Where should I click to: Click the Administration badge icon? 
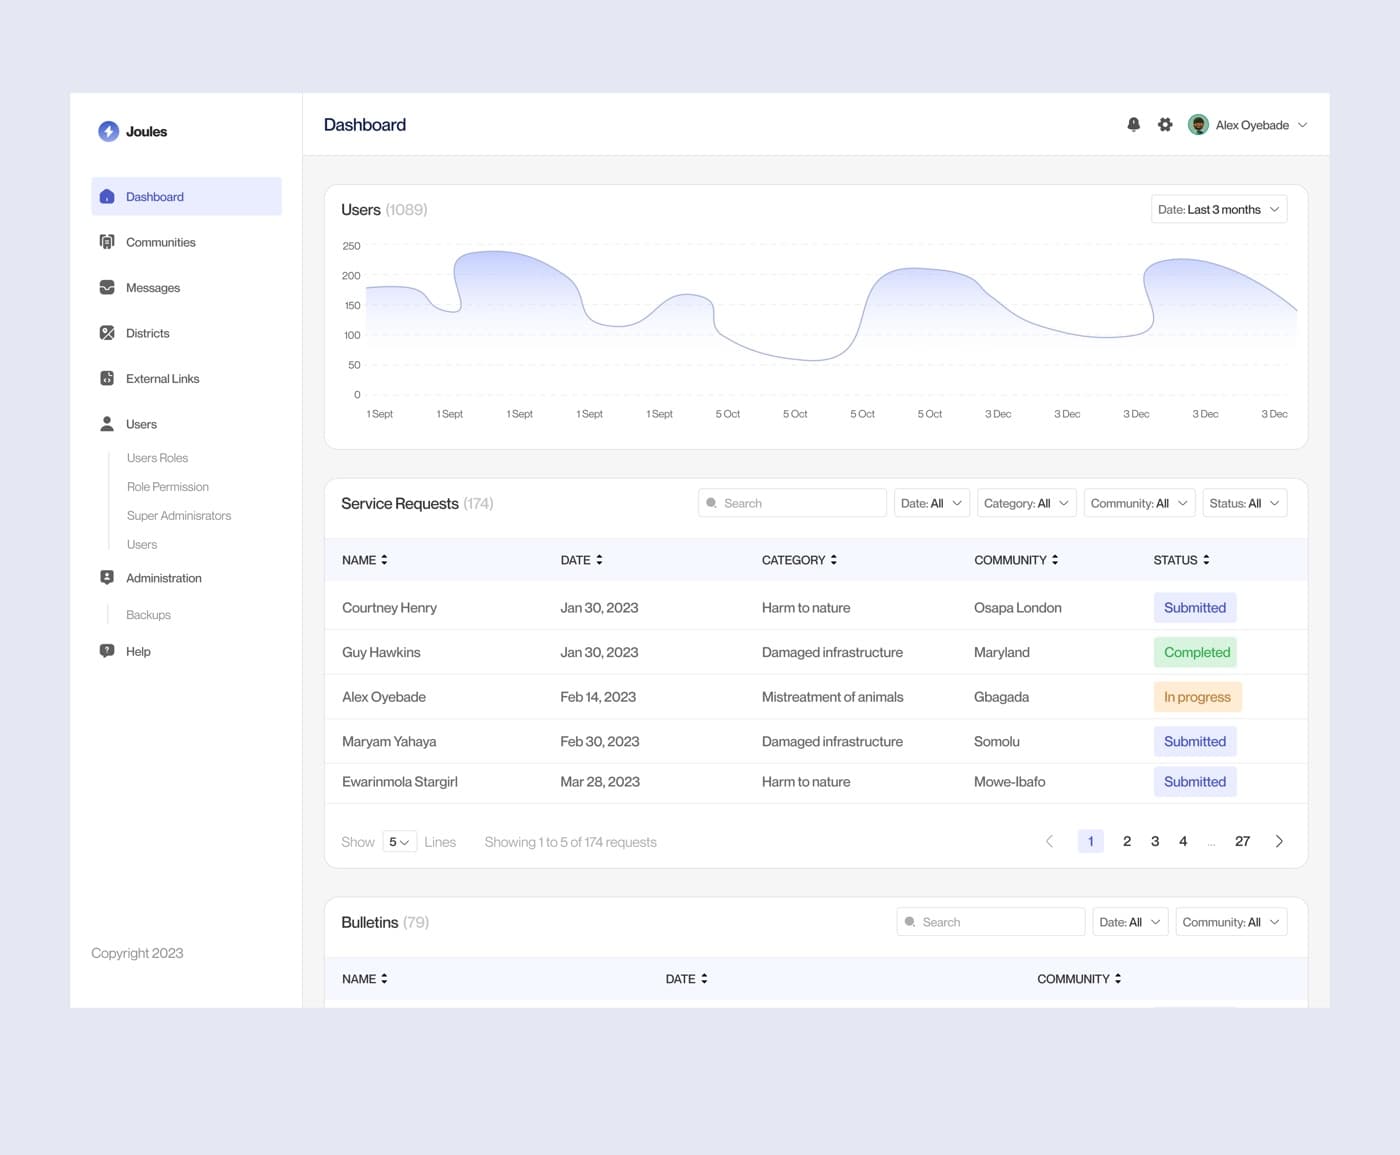click(x=107, y=578)
